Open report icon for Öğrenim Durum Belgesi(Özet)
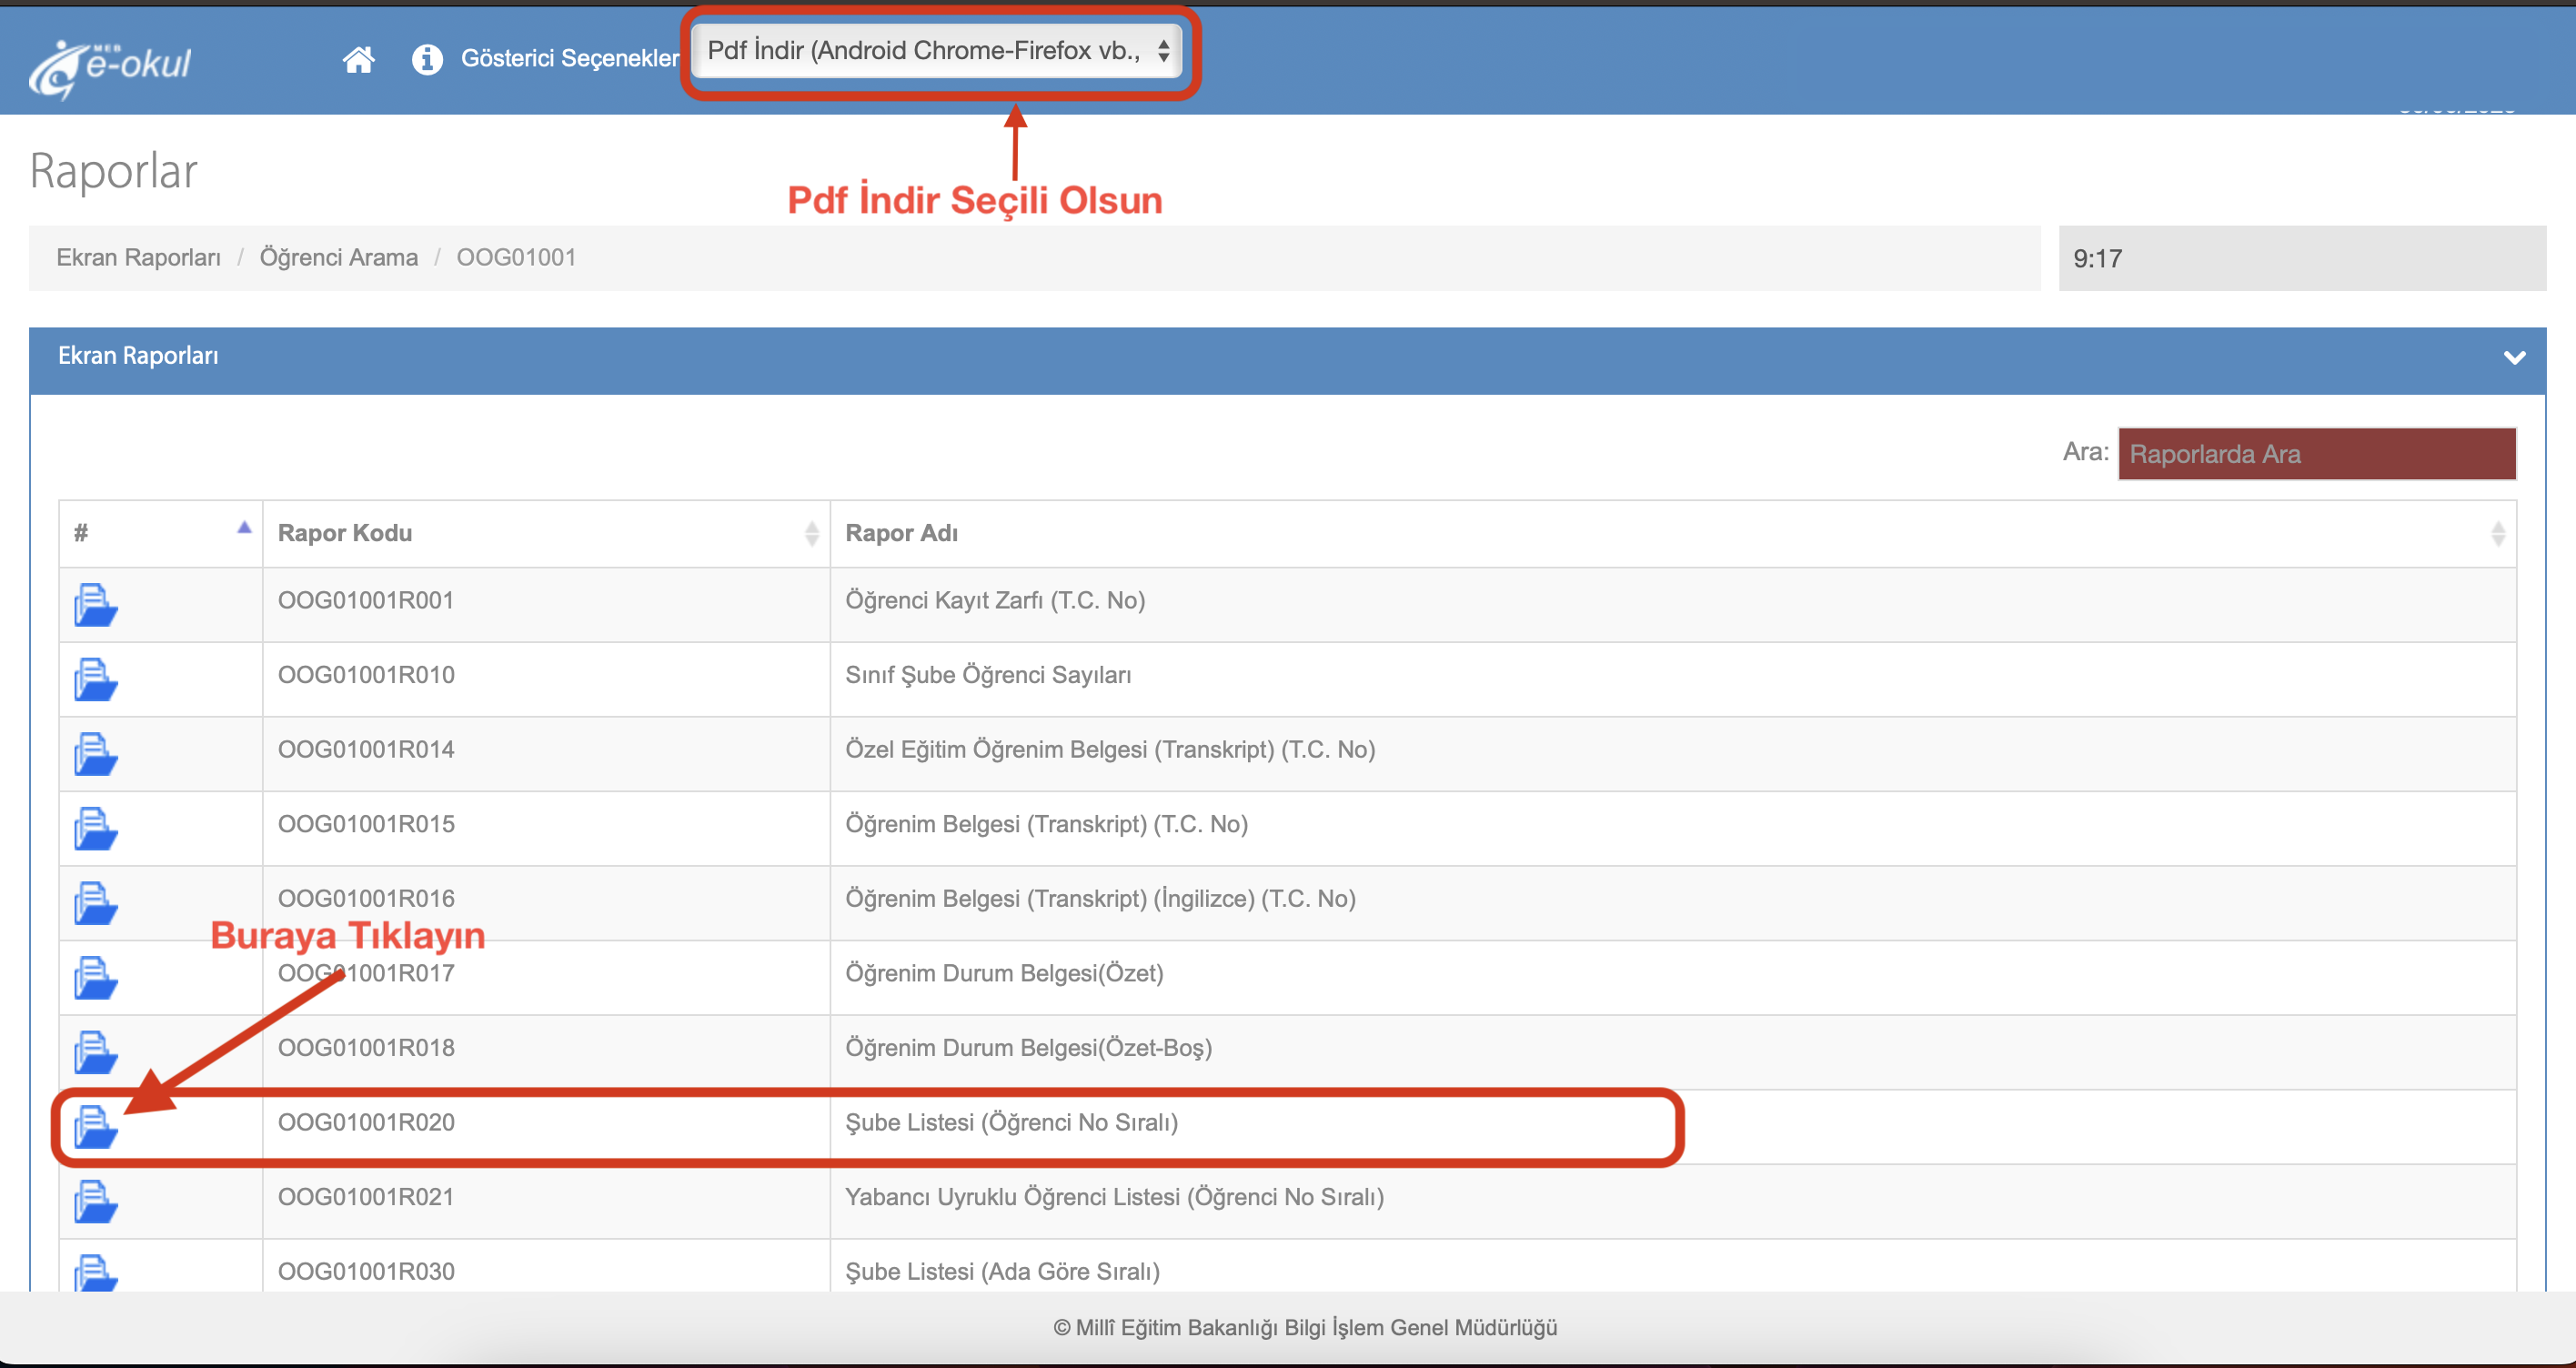Viewport: 2576px width, 1368px height. pos(95,978)
